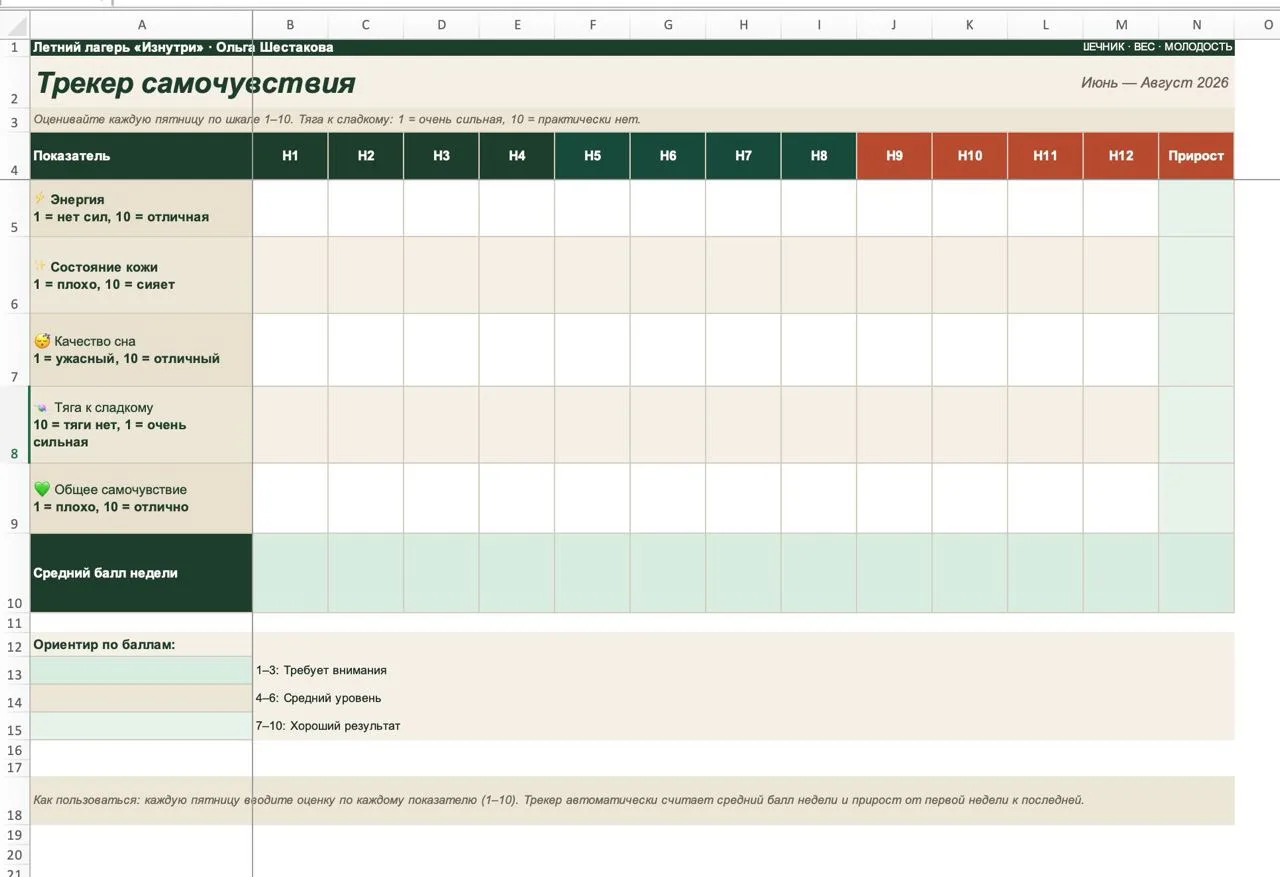Click the 'Тяга к сладкому' indicator cell

point(141,425)
